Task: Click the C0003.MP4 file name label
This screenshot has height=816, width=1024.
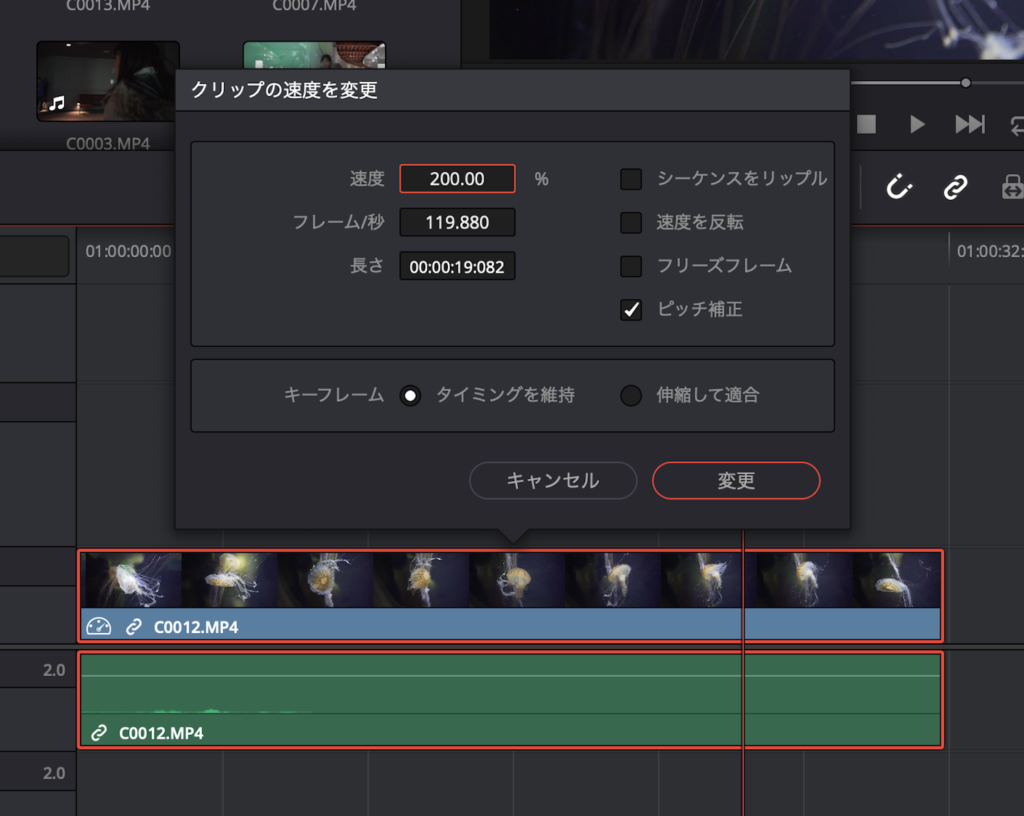Action: pyautogui.click(x=108, y=144)
